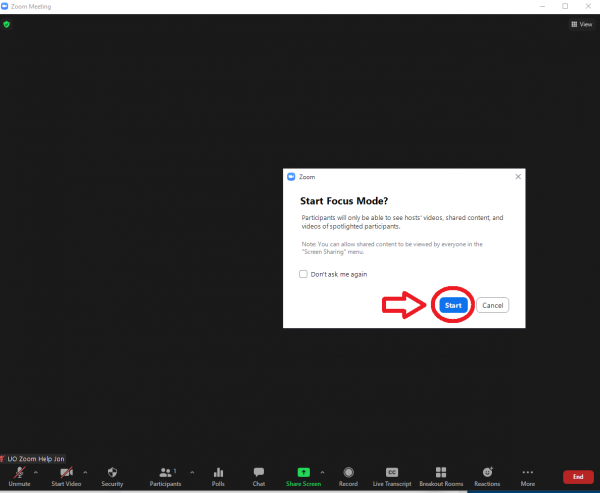Viewport: 600px width, 493px height.
Task: Click the red End meeting button
Action: click(x=578, y=477)
